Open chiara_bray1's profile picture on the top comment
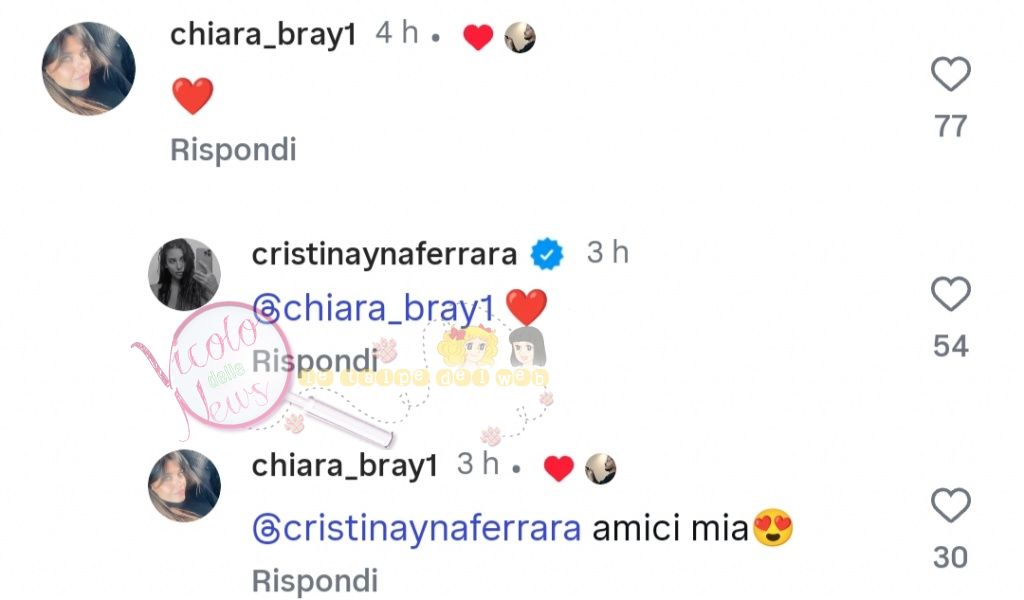The height and width of the screenshot is (600, 1024). (88, 69)
